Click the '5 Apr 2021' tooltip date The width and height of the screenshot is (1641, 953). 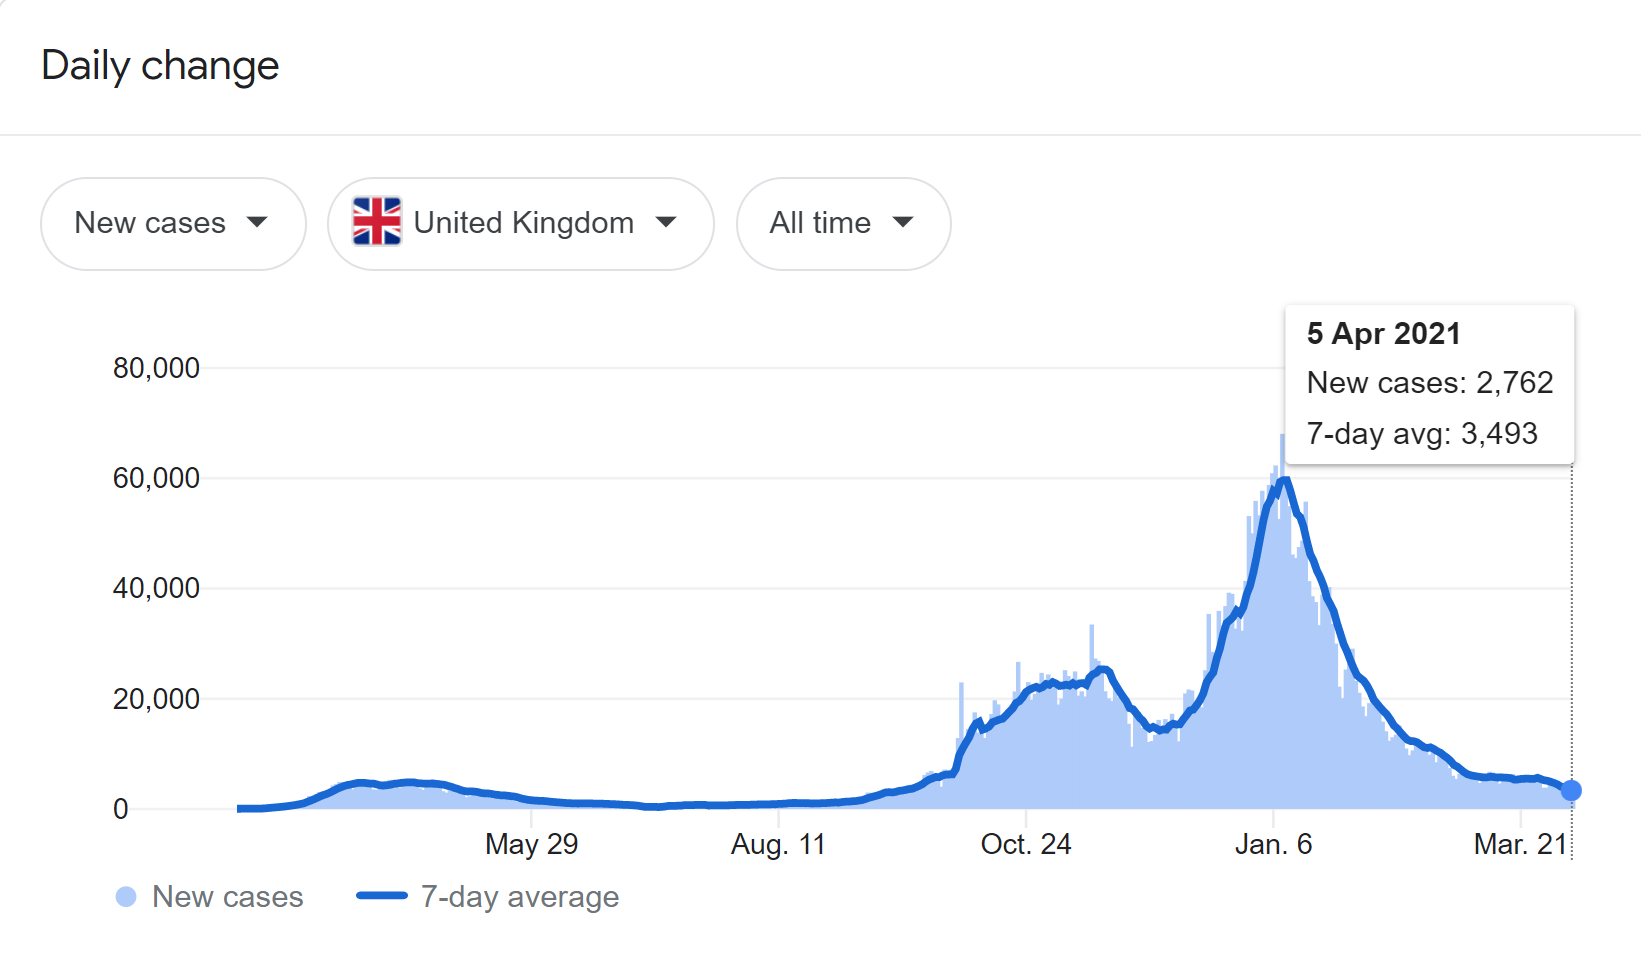tap(1383, 334)
